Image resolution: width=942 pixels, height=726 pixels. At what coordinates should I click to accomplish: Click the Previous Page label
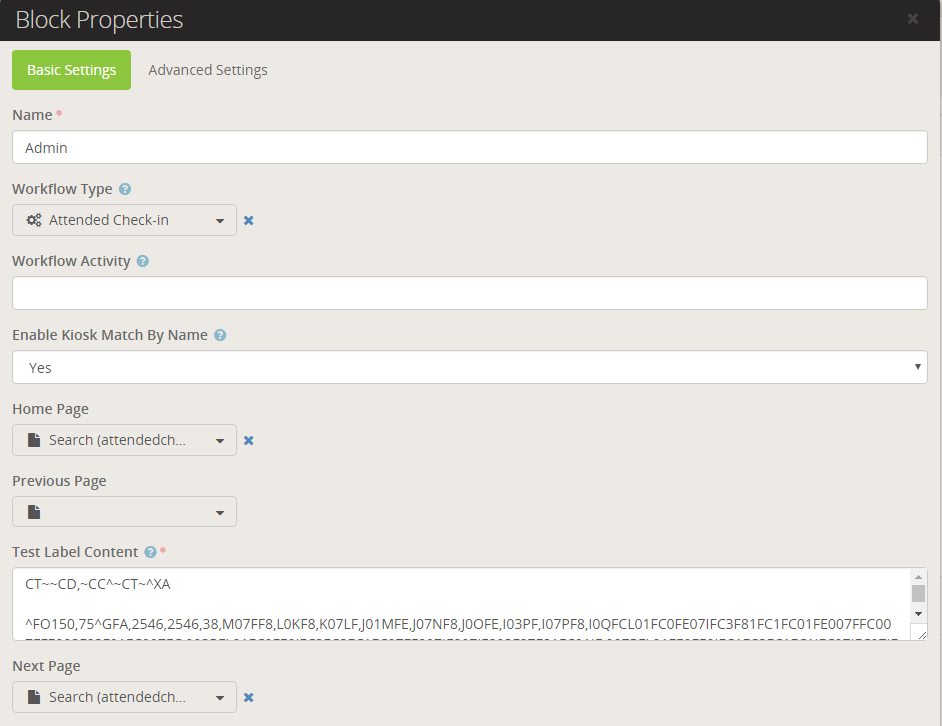(x=59, y=481)
